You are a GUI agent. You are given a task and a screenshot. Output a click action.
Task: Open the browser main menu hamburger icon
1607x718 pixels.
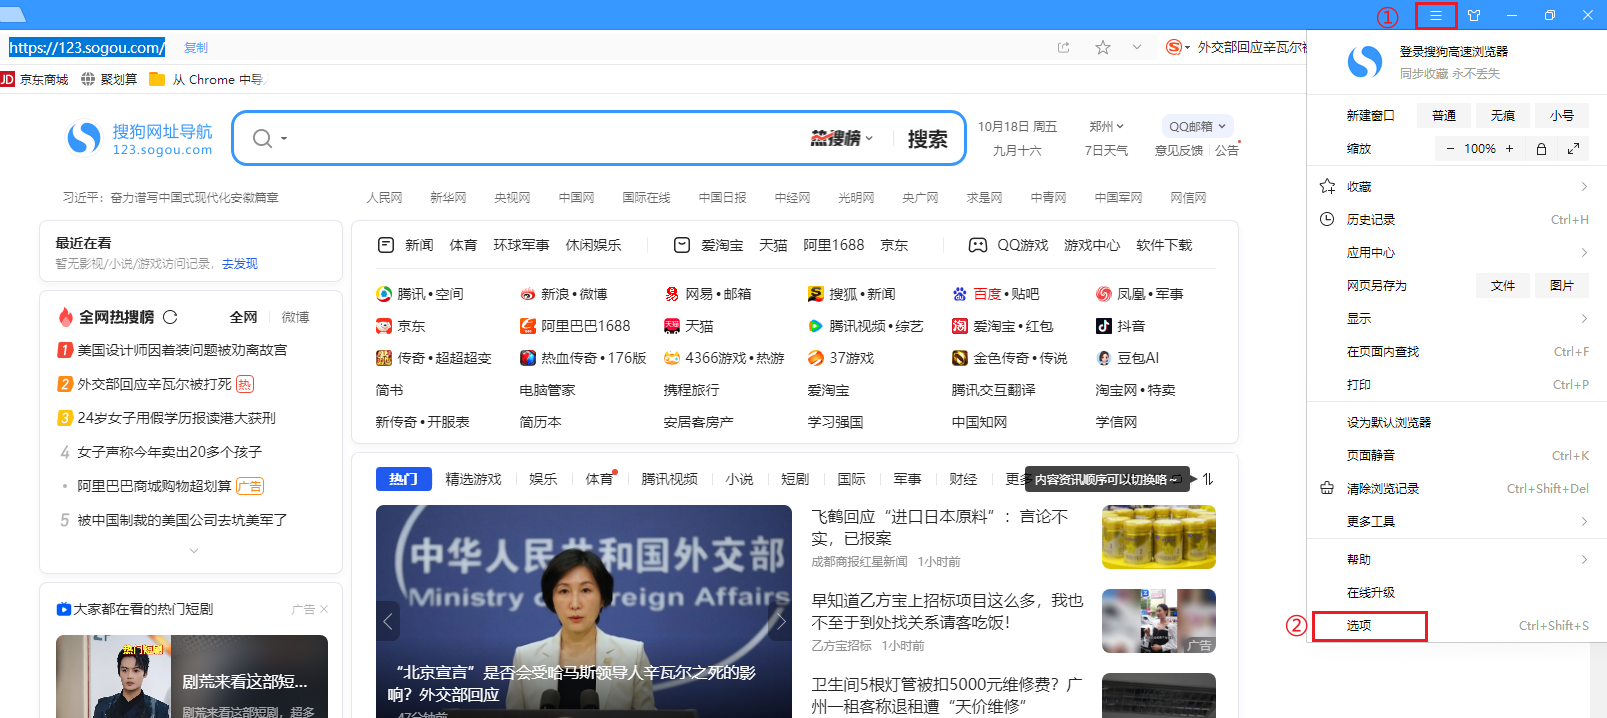[1435, 15]
